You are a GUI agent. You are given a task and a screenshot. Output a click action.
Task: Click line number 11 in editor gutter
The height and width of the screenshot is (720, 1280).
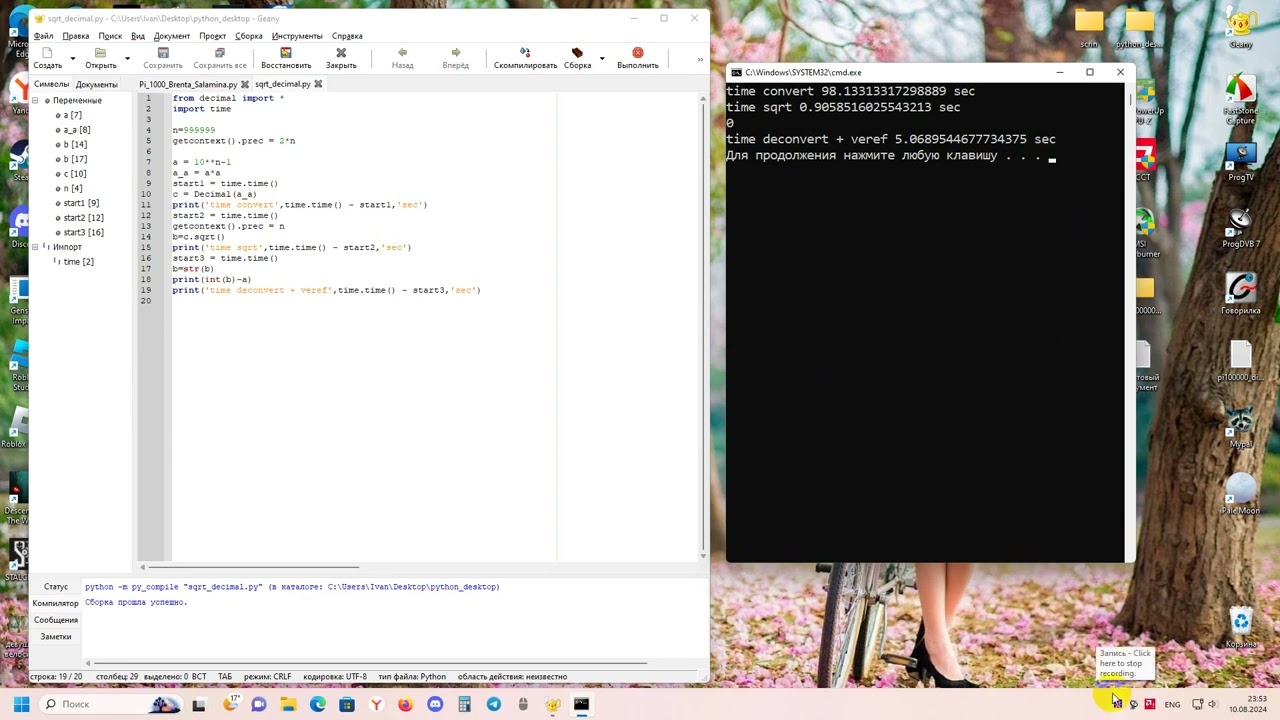(147, 205)
